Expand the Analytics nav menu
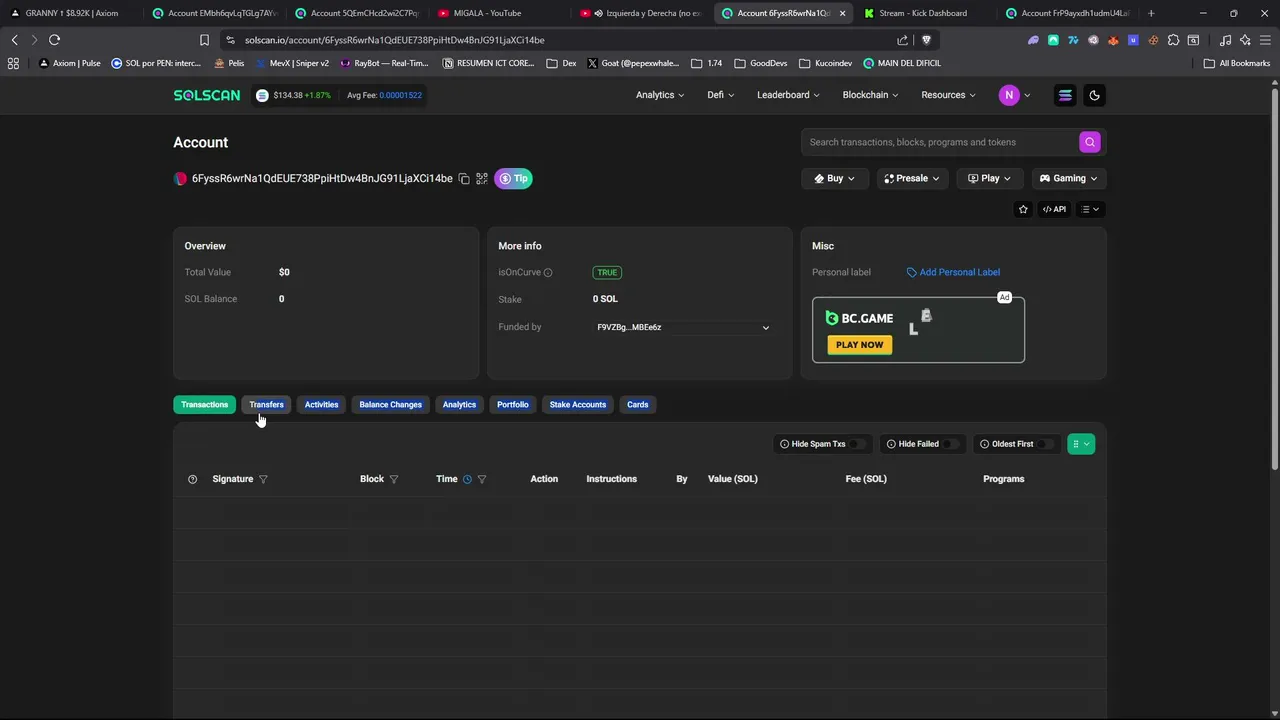The width and height of the screenshot is (1280, 720). click(x=660, y=95)
